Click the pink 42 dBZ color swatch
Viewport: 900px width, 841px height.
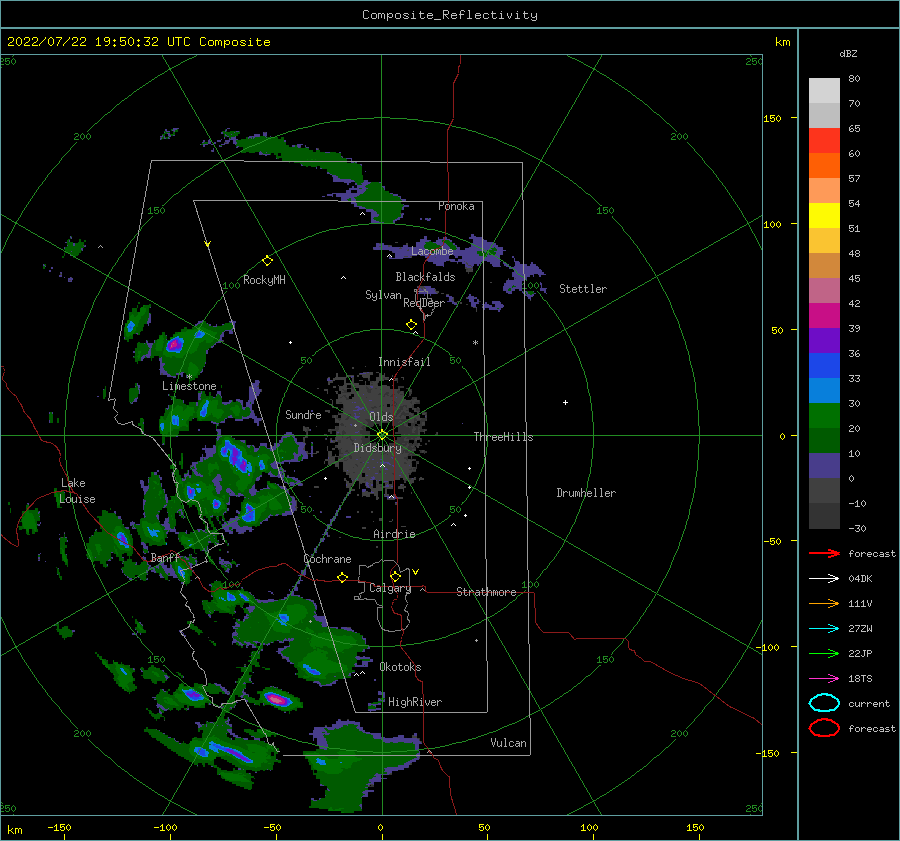point(824,290)
